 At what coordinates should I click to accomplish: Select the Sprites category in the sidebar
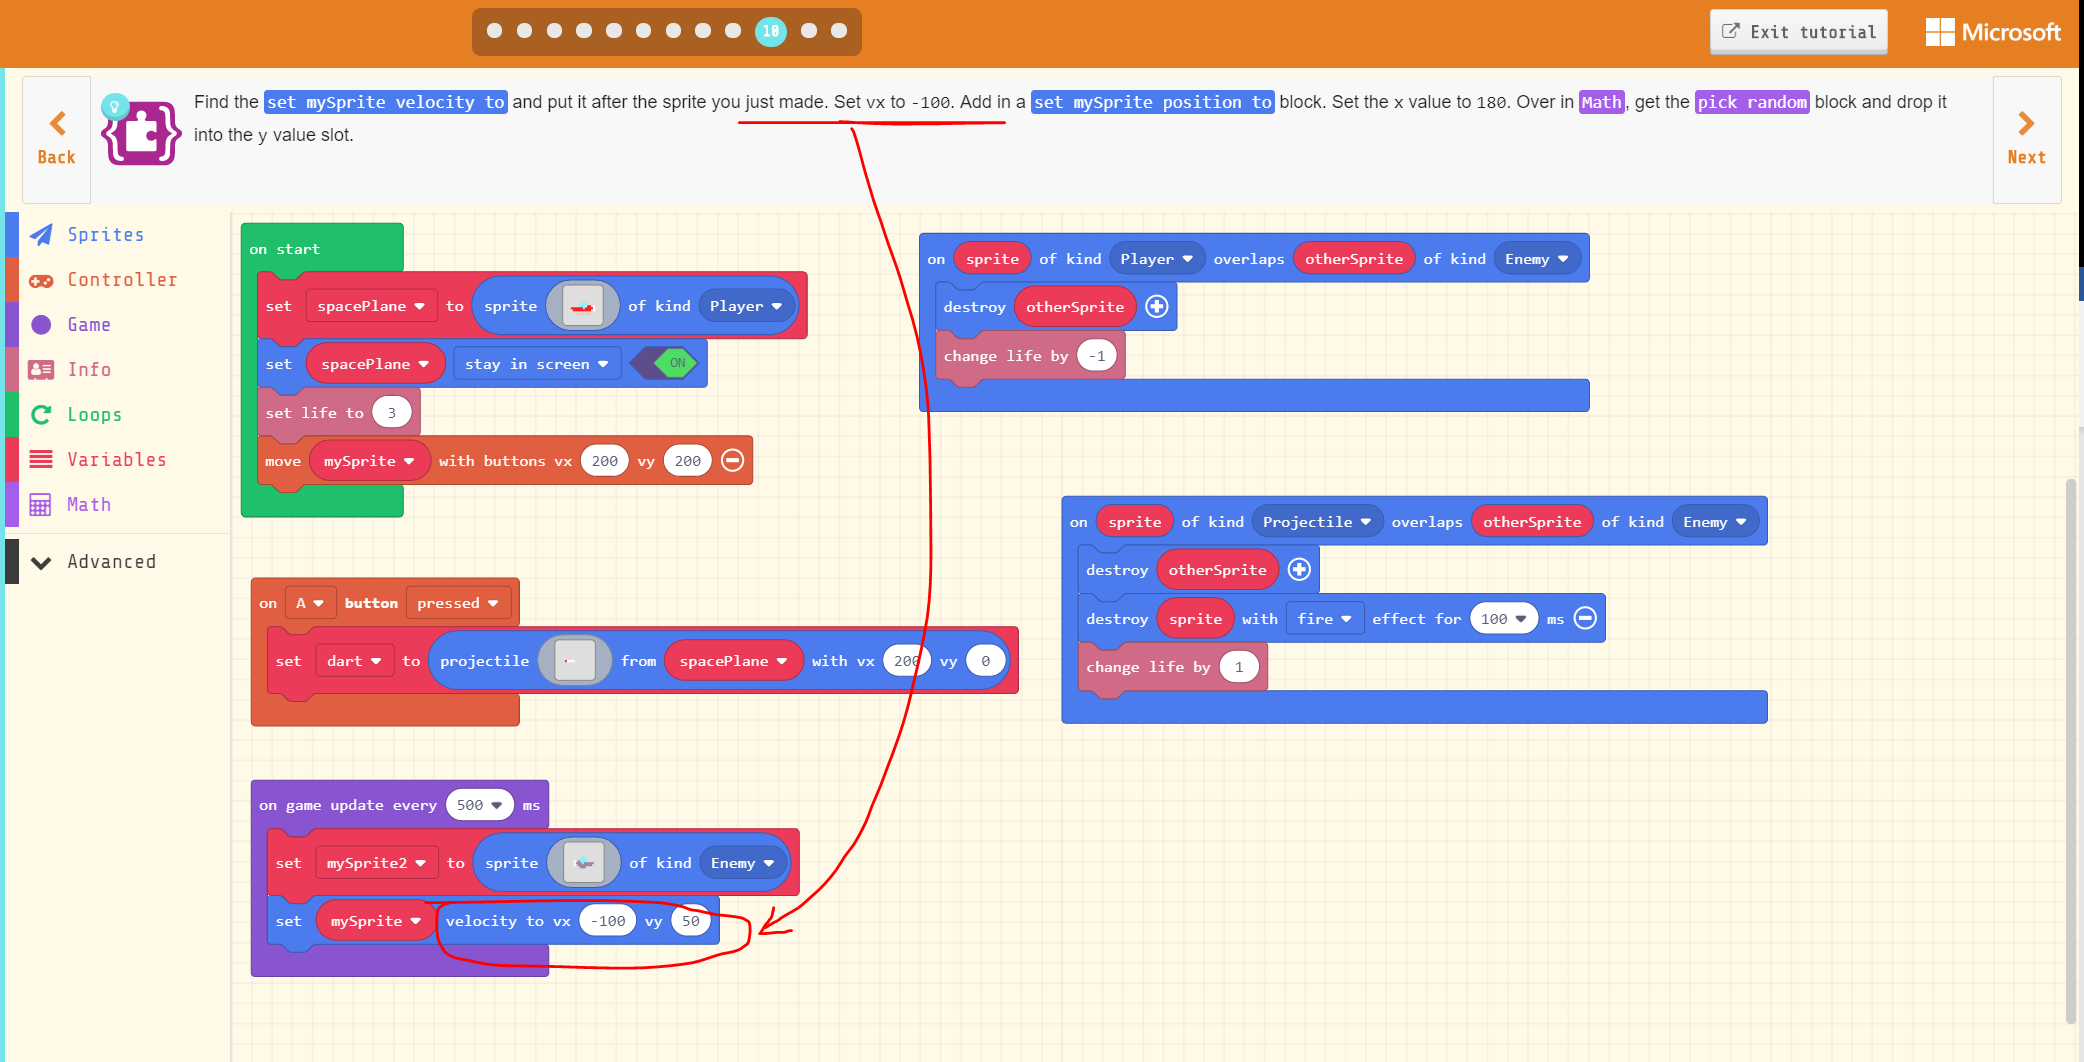(41, 234)
